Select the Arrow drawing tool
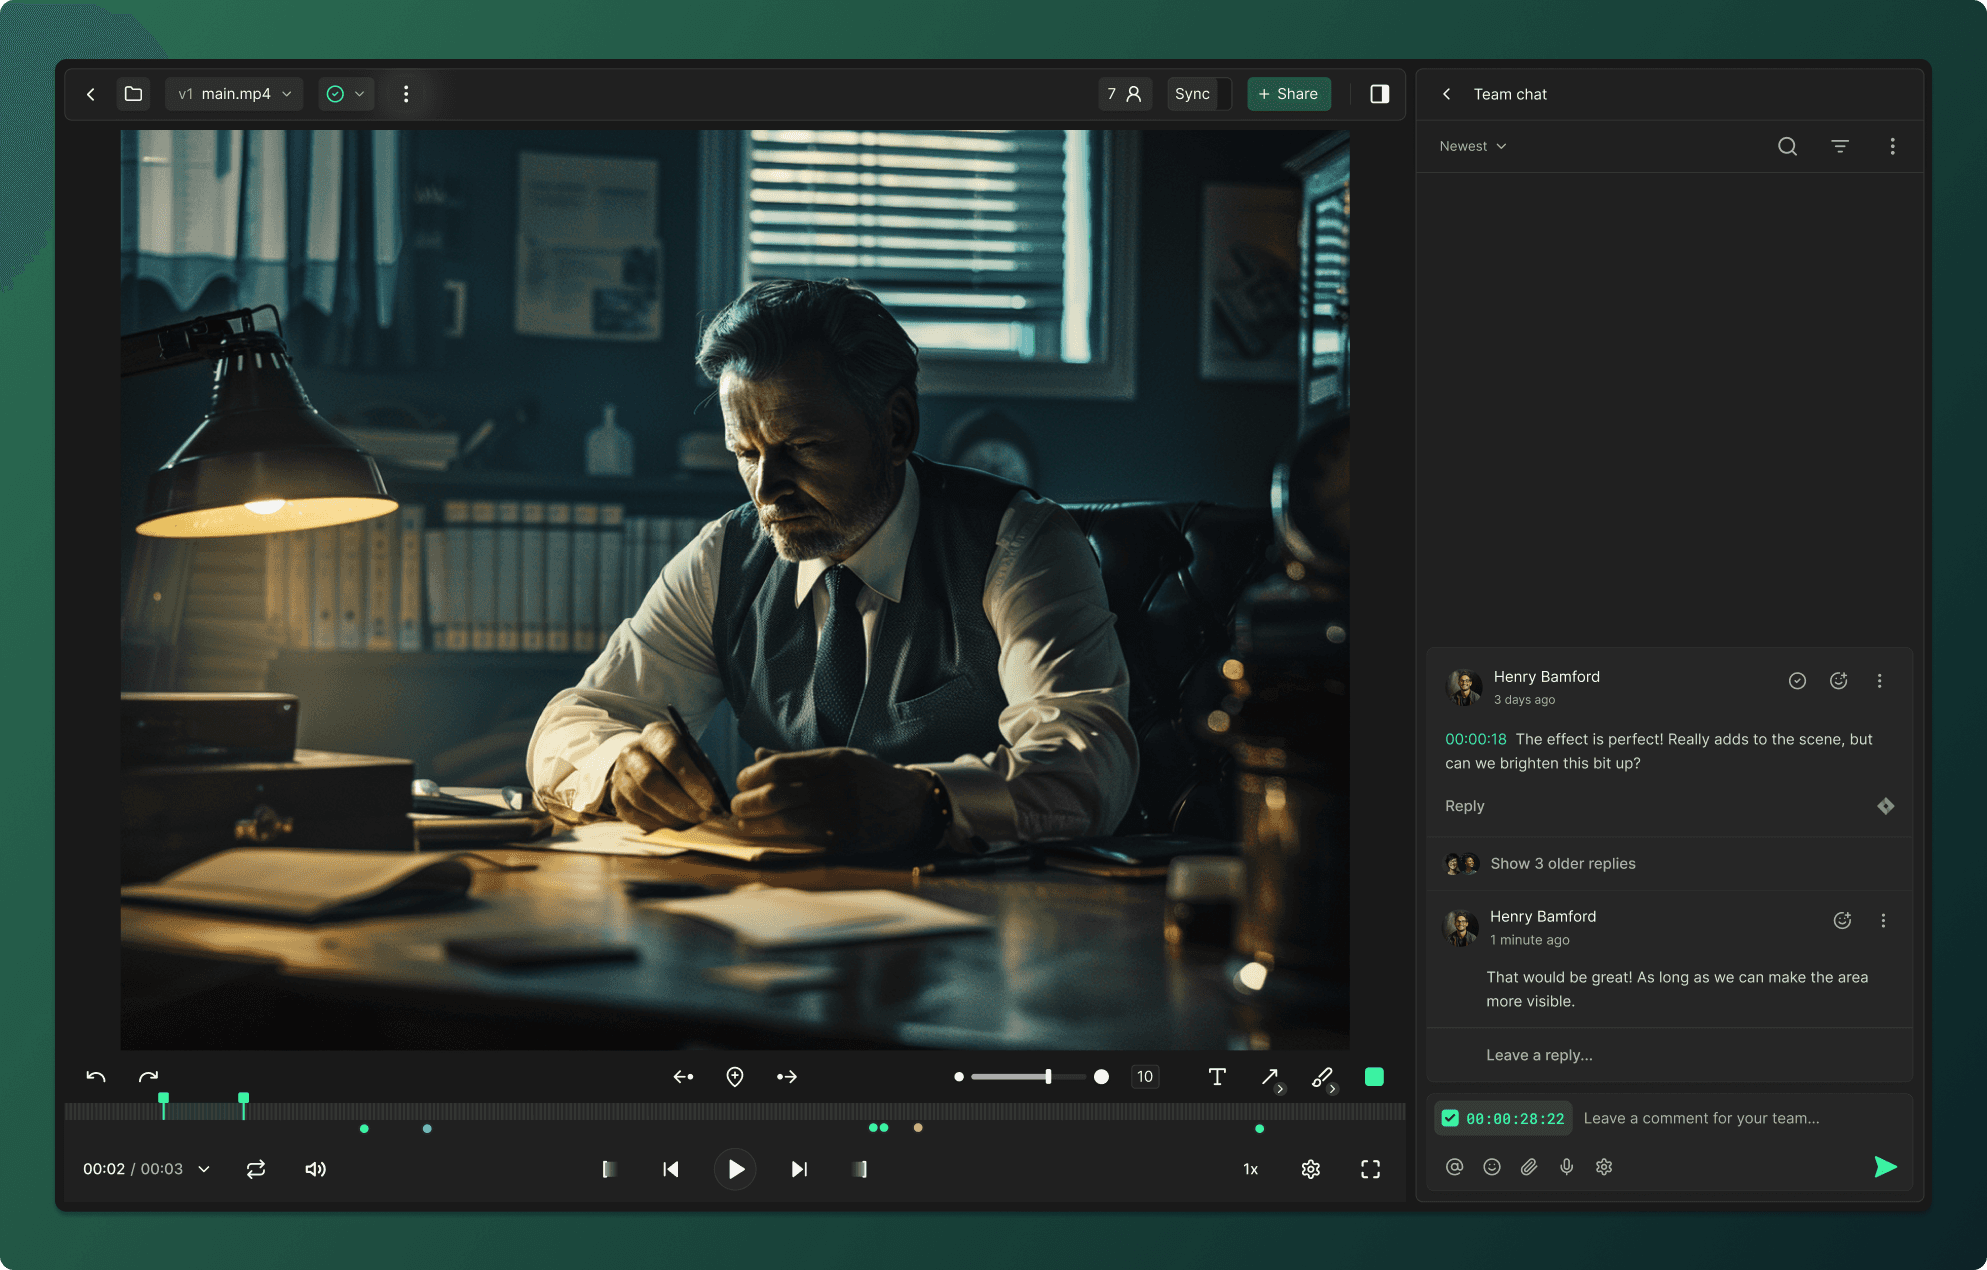 click(1269, 1077)
